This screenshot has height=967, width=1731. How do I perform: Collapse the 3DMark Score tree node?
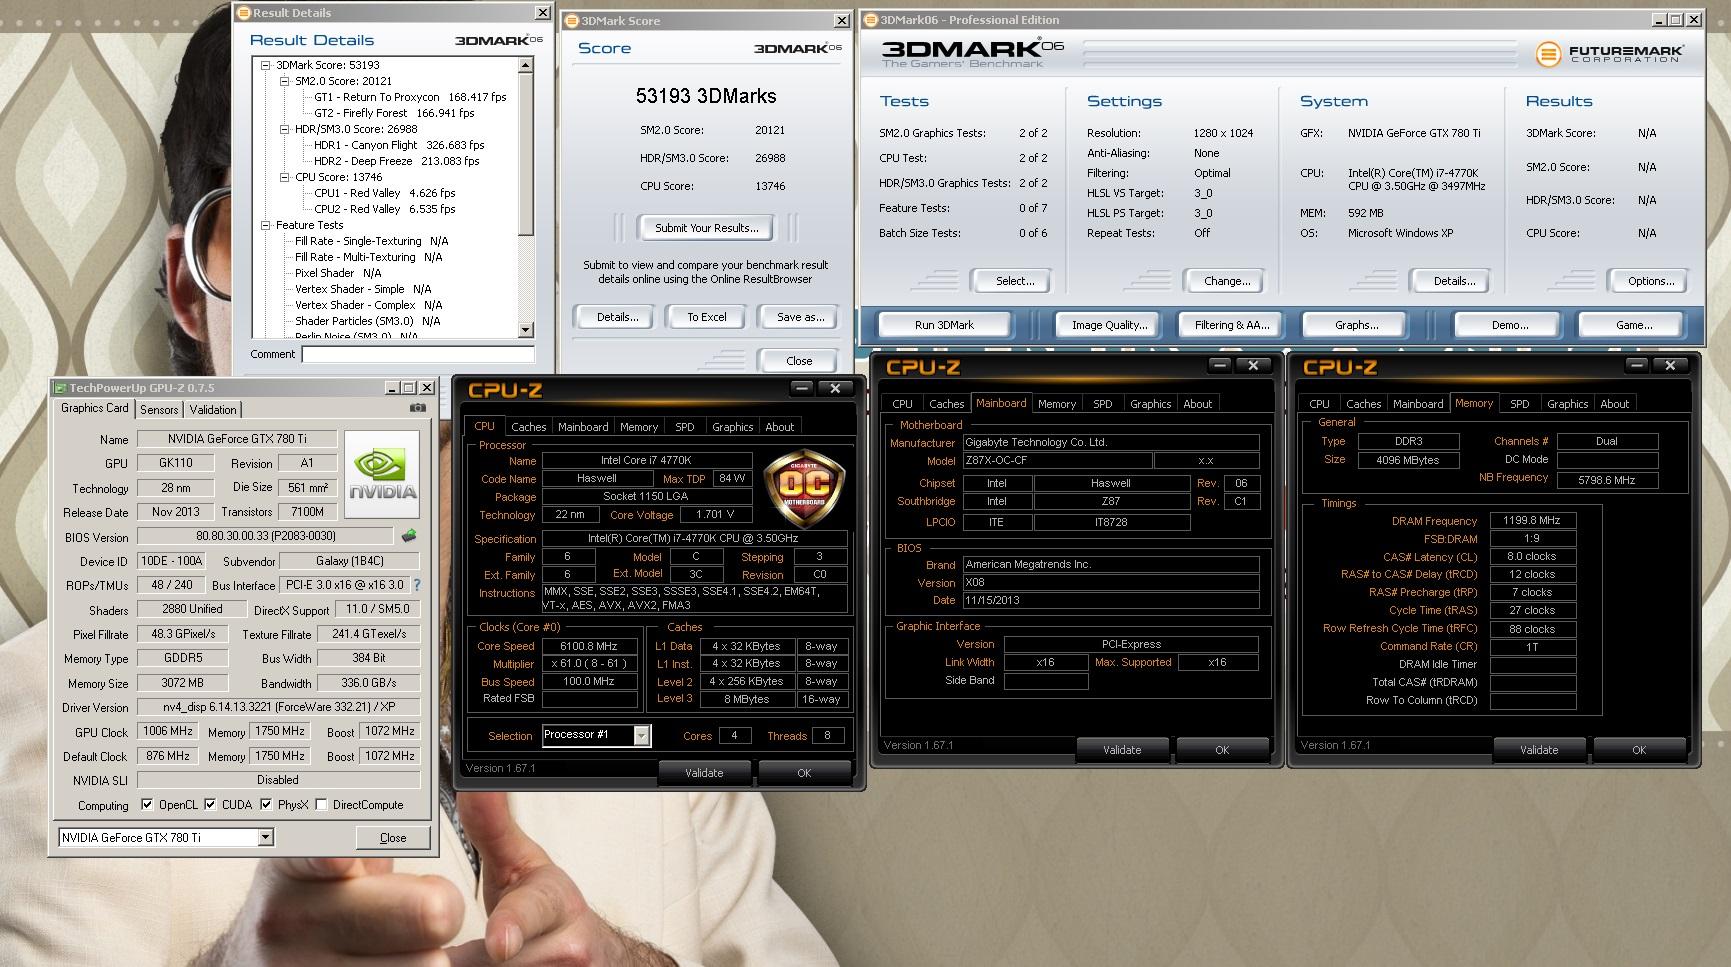point(266,65)
